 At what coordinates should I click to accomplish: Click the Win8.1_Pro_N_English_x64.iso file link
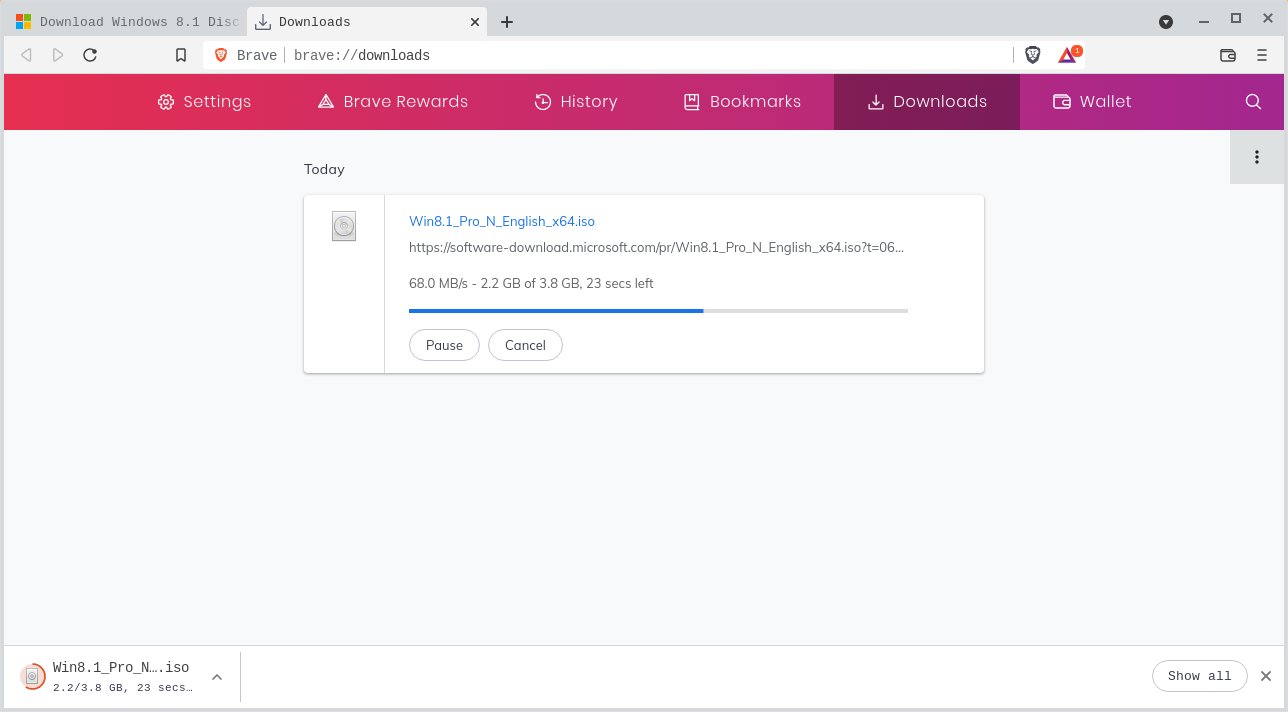[502, 221]
